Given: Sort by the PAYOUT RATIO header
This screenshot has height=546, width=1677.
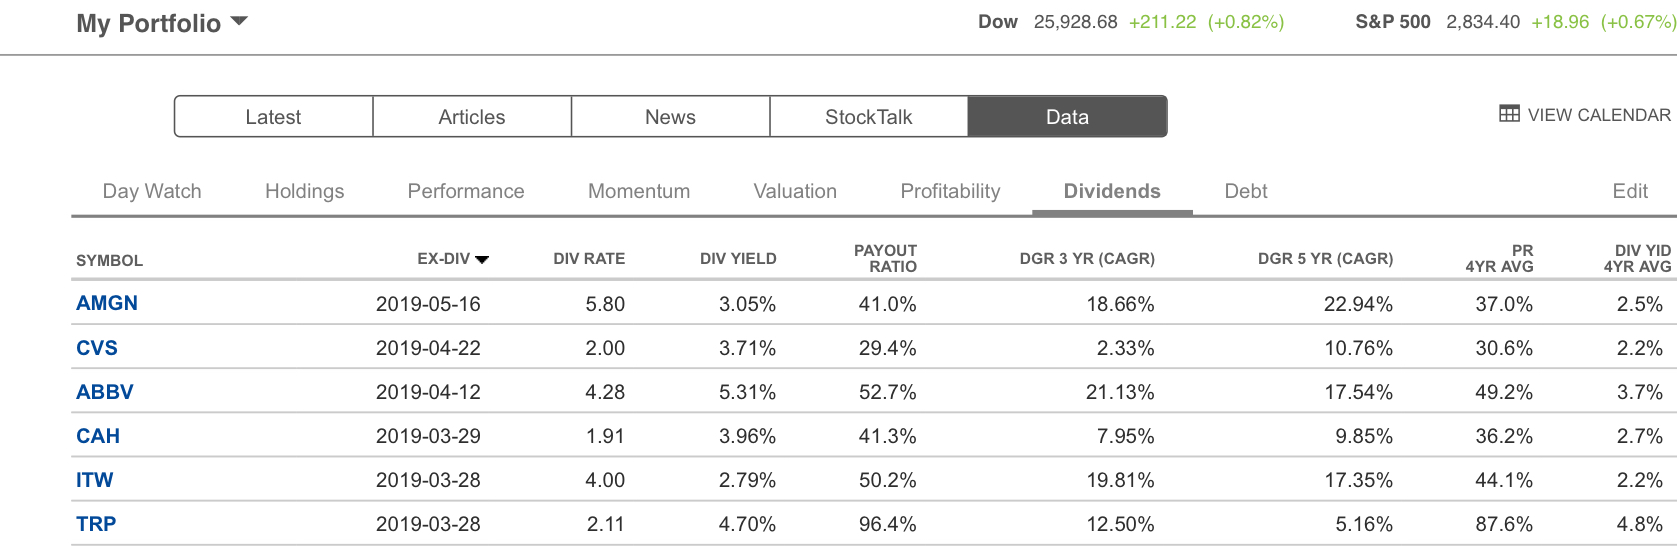Looking at the screenshot, I should (x=885, y=258).
